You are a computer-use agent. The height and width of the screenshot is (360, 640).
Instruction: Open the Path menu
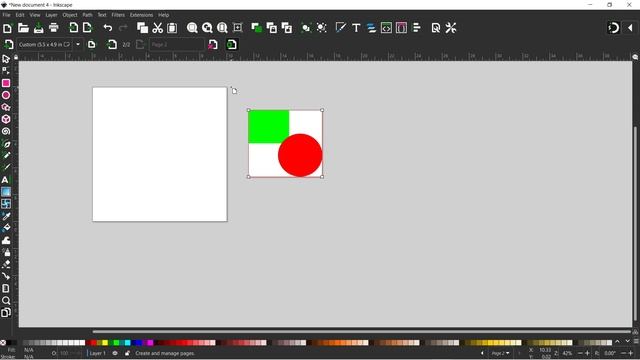tap(87, 15)
